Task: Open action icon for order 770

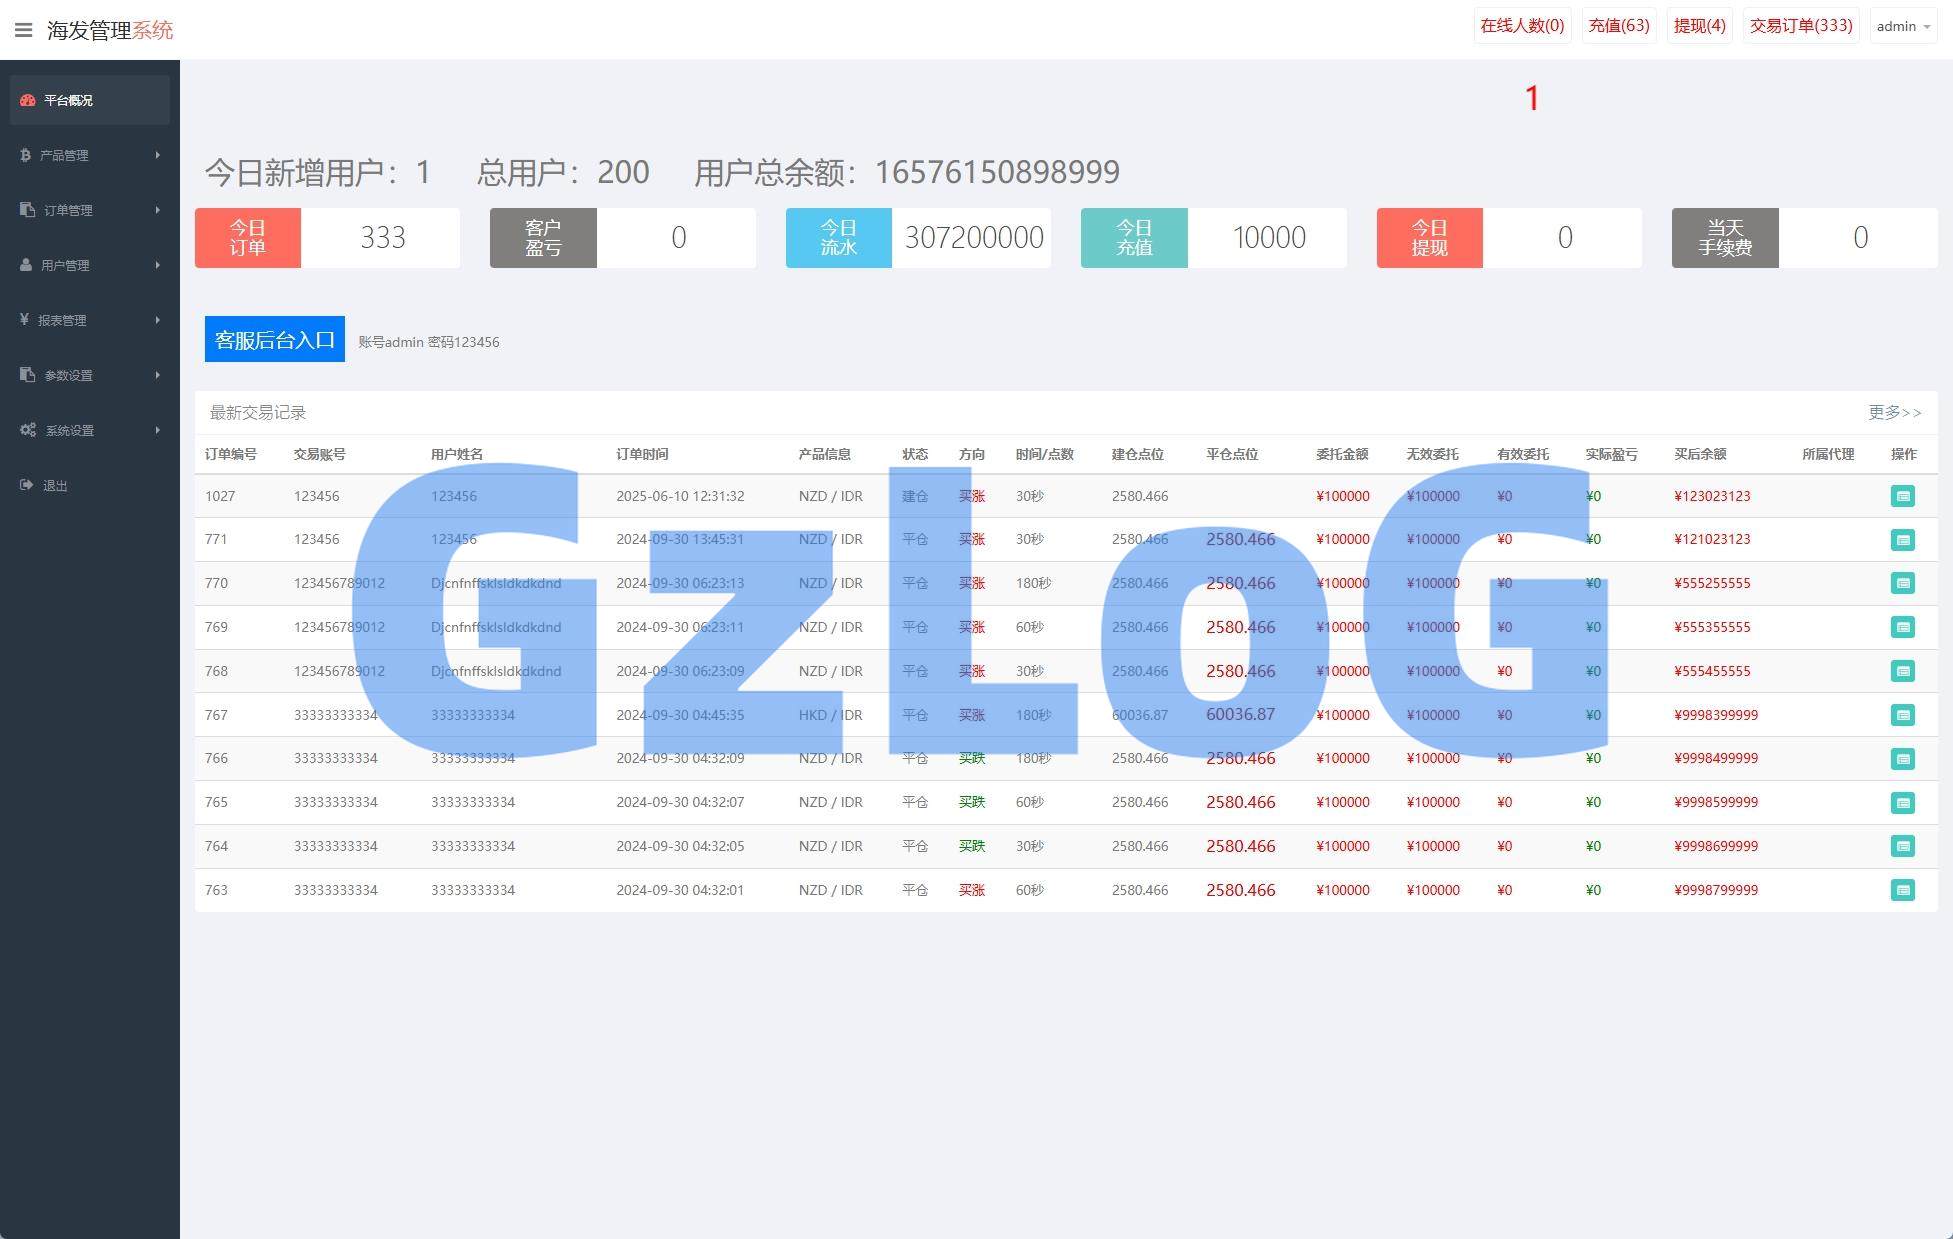Action: 1902,583
